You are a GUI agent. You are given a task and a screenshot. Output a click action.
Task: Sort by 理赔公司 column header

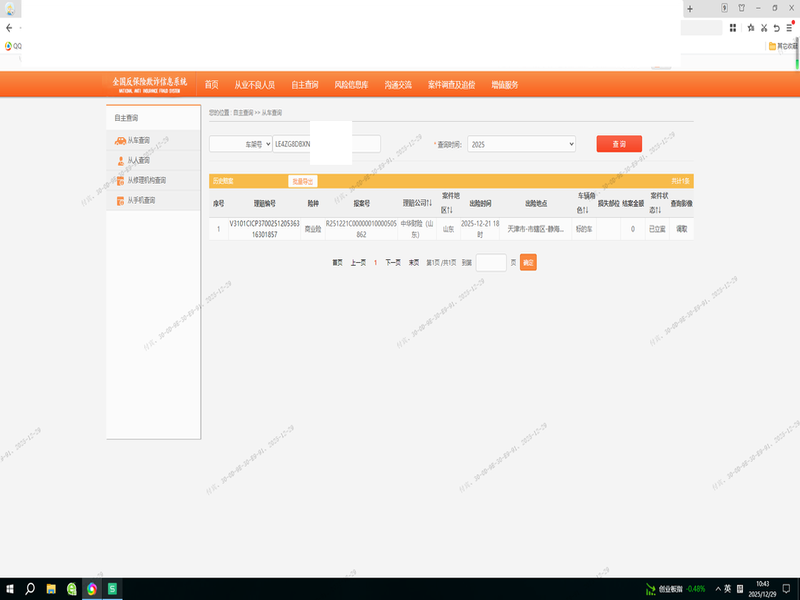(416, 203)
